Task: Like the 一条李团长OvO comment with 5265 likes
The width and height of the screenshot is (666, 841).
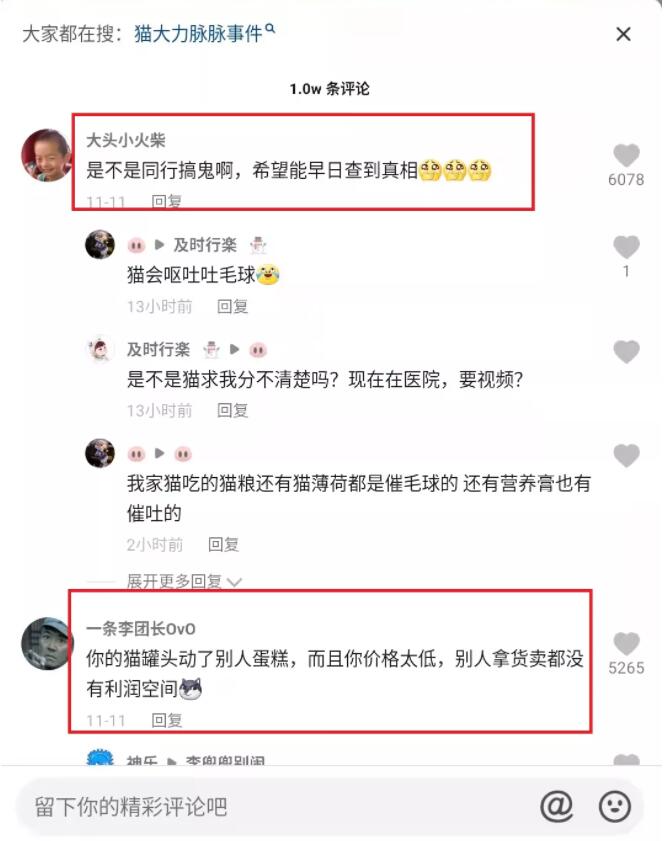Action: pos(626,644)
